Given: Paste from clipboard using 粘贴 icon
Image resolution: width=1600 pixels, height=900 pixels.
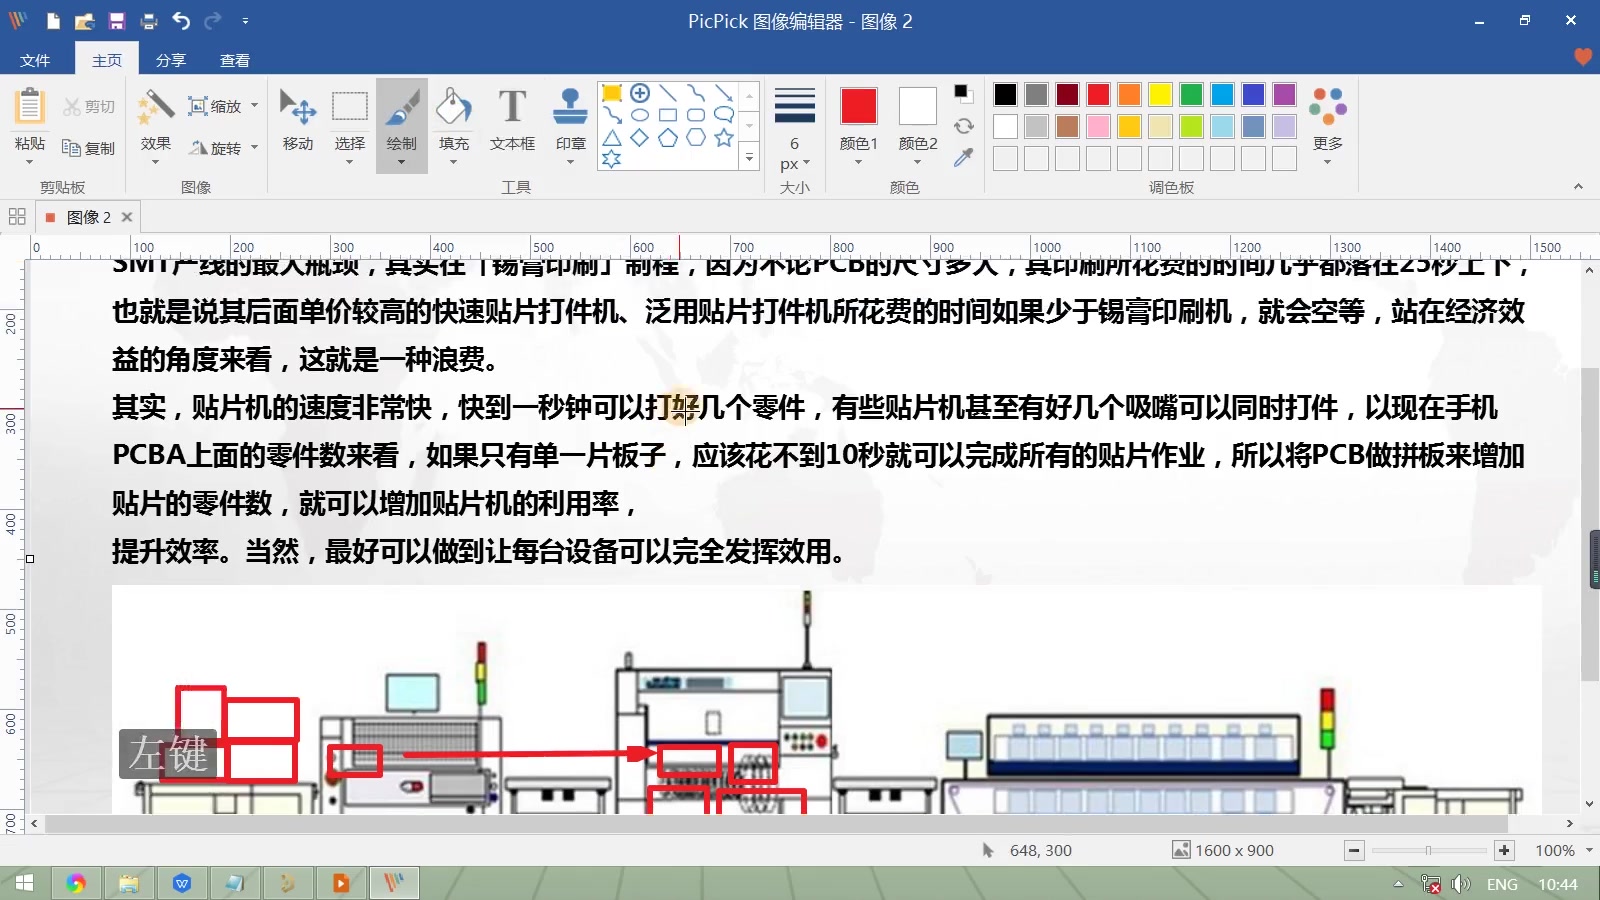Looking at the screenshot, I should (30, 106).
